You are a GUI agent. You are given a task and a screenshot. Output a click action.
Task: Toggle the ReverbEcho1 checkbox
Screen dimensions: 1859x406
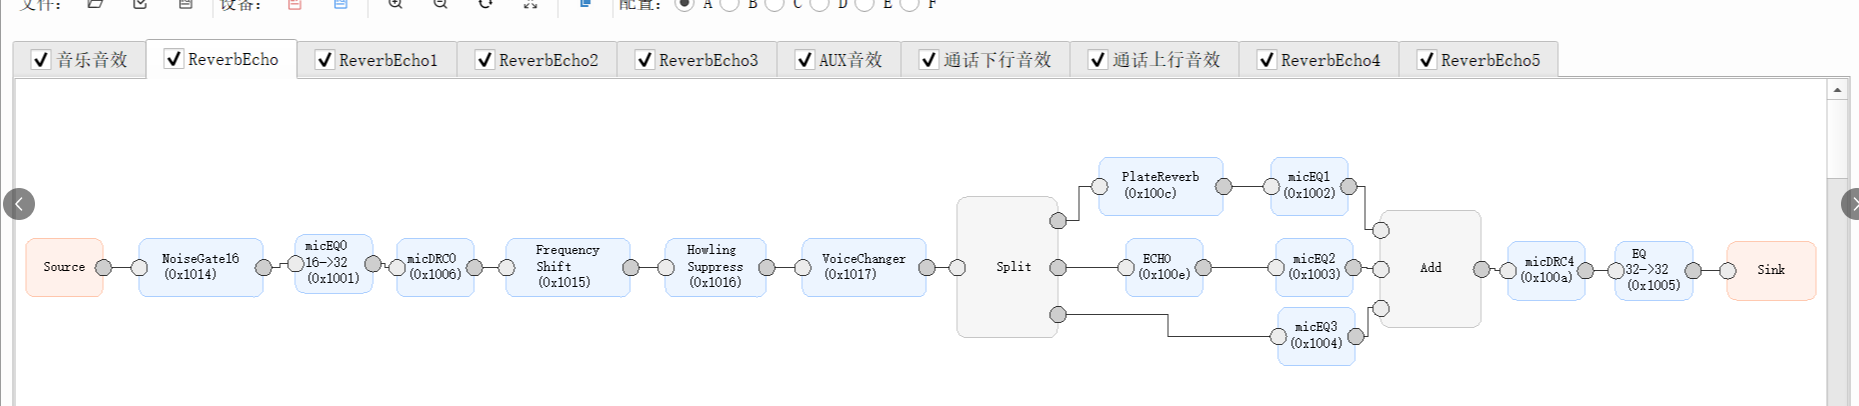pos(324,60)
